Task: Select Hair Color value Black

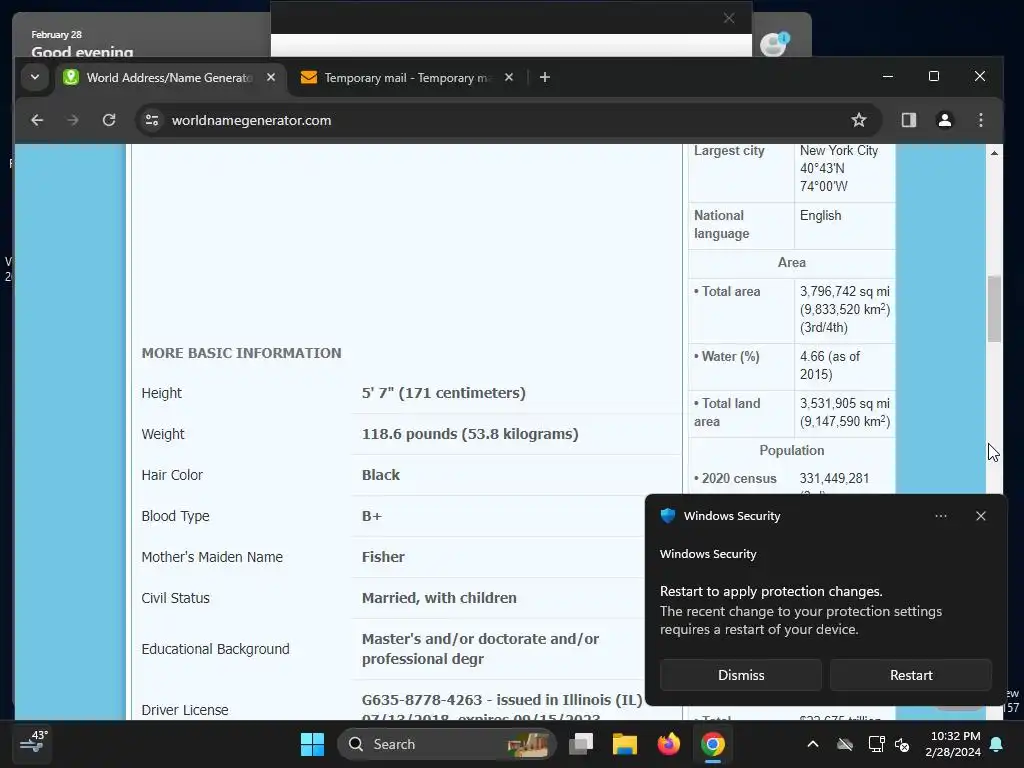Action: (381, 475)
